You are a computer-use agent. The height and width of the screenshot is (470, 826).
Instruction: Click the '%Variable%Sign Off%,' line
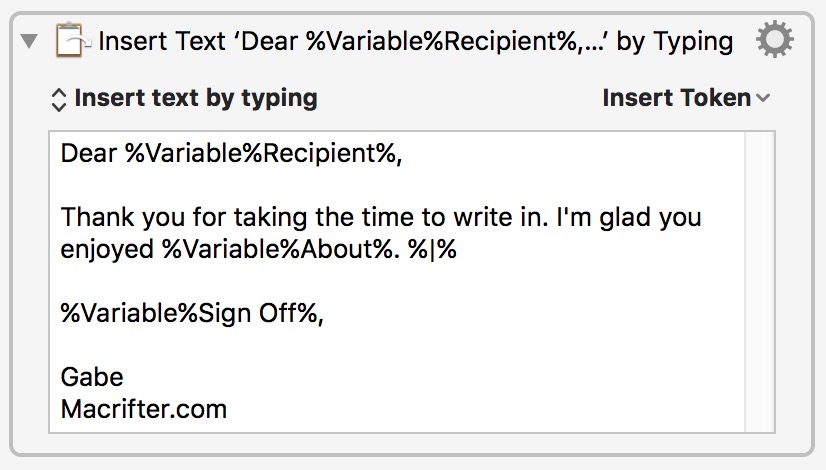coord(192,313)
